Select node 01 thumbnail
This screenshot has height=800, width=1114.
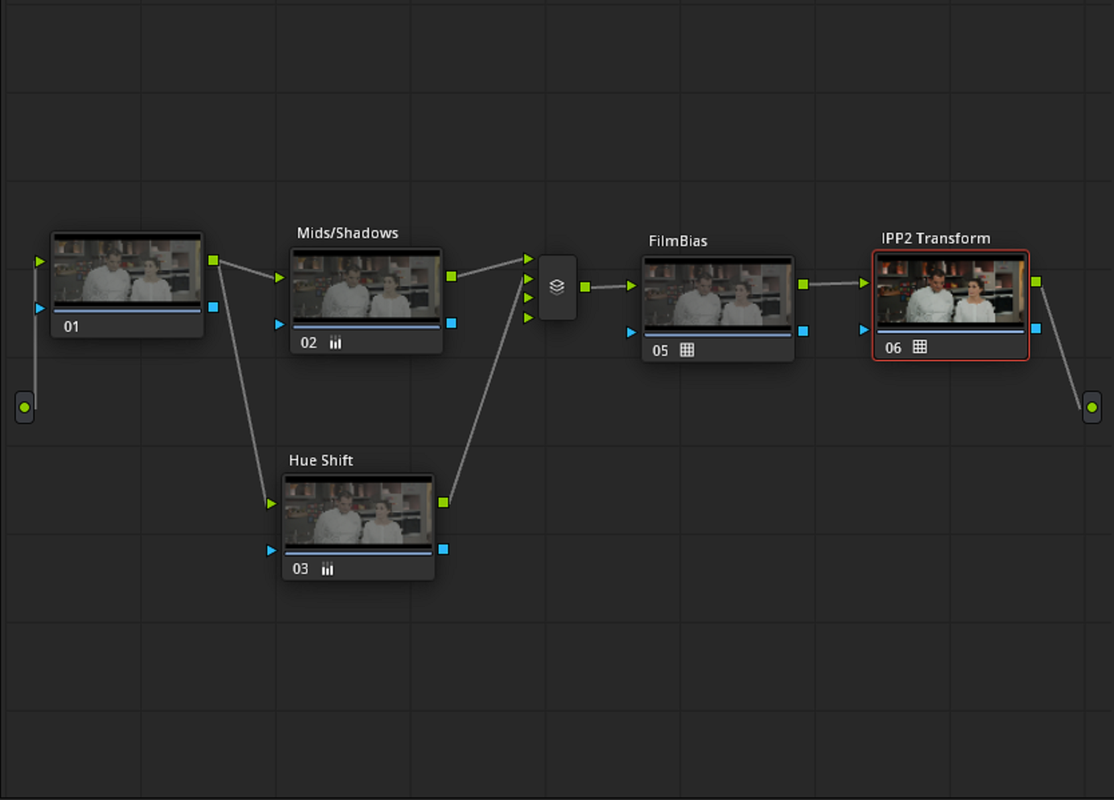(127, 271)
